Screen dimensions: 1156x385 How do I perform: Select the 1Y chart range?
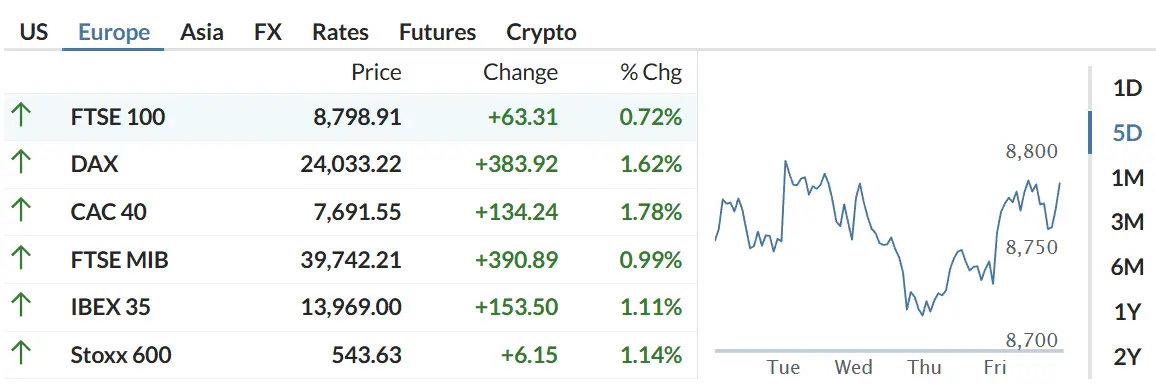coord(1127,313)
